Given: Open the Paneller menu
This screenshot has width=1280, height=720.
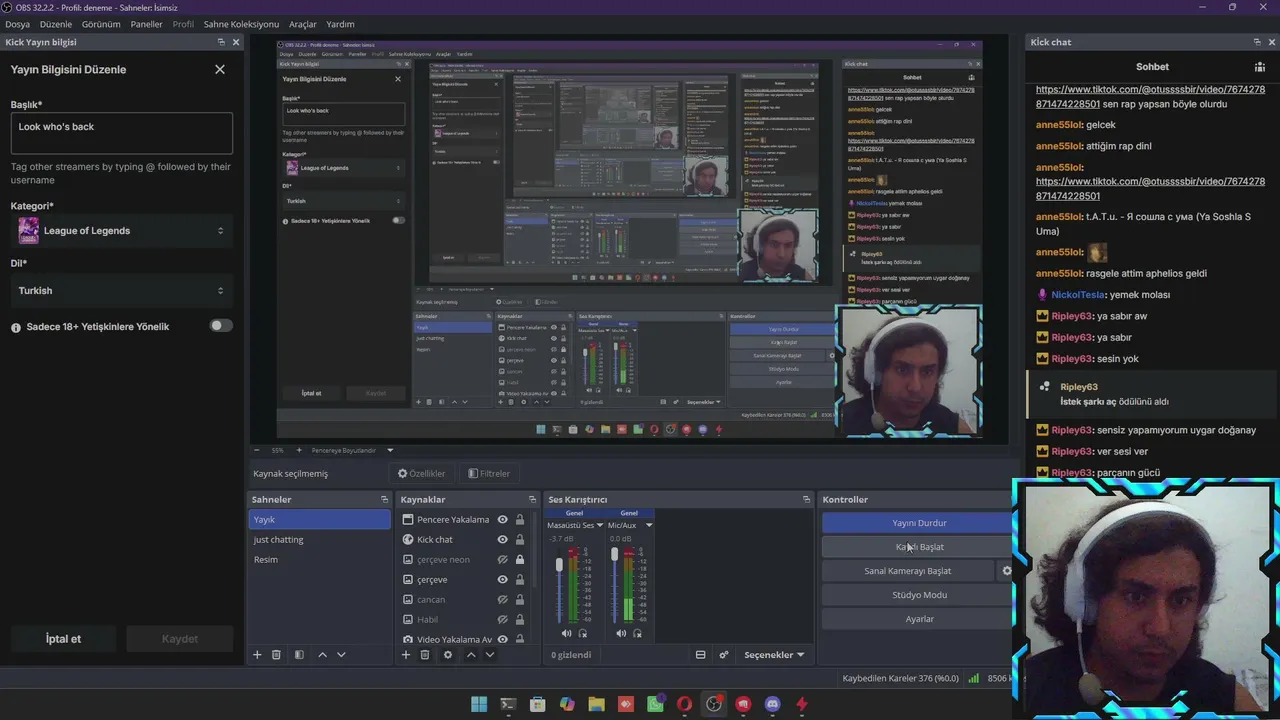Looking at the screenshot, I should pos(146,24).
